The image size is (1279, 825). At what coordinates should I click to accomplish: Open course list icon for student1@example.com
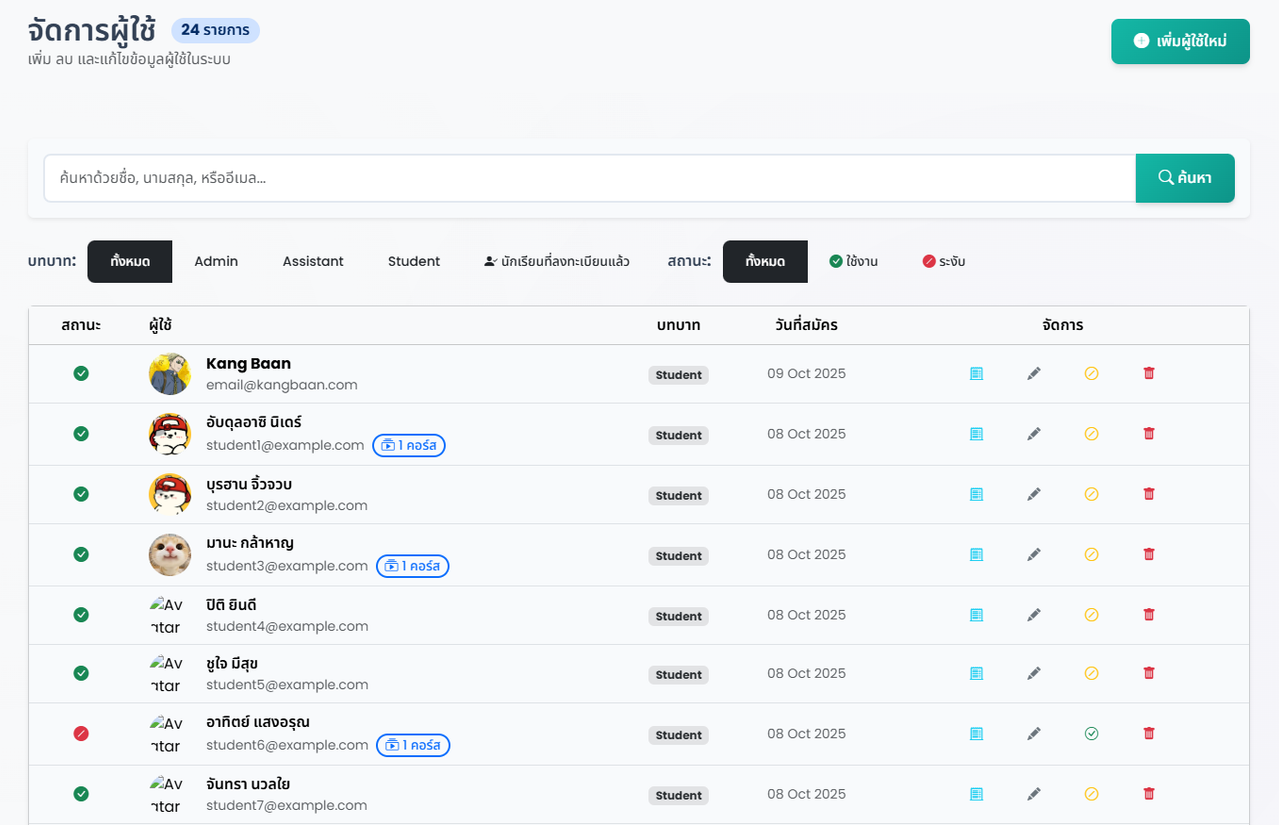click(x=976, y=434)
